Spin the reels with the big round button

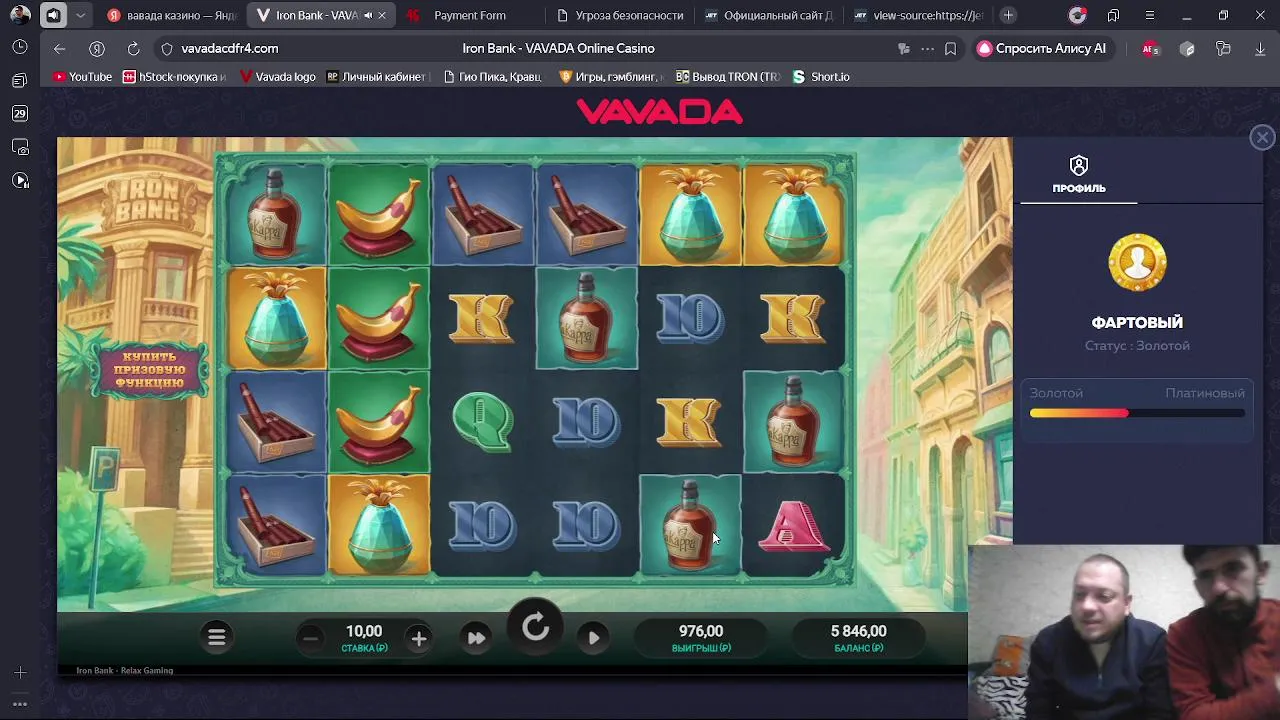pyautogui.click(x=535, y=628)
